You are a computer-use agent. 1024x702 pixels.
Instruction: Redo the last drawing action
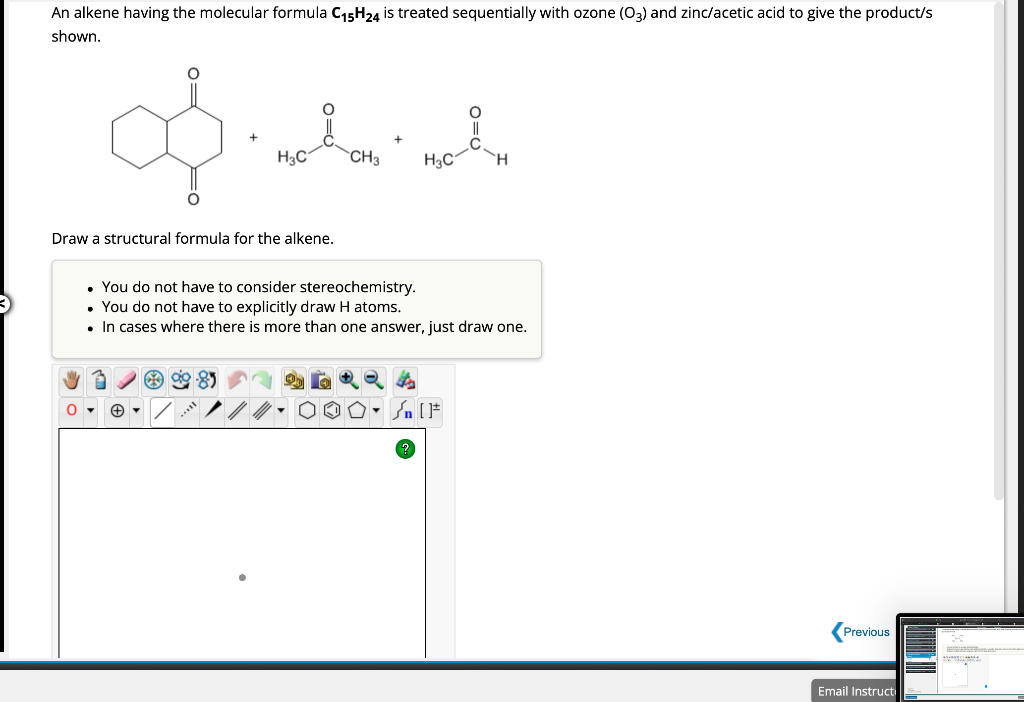tap(261, 380)
